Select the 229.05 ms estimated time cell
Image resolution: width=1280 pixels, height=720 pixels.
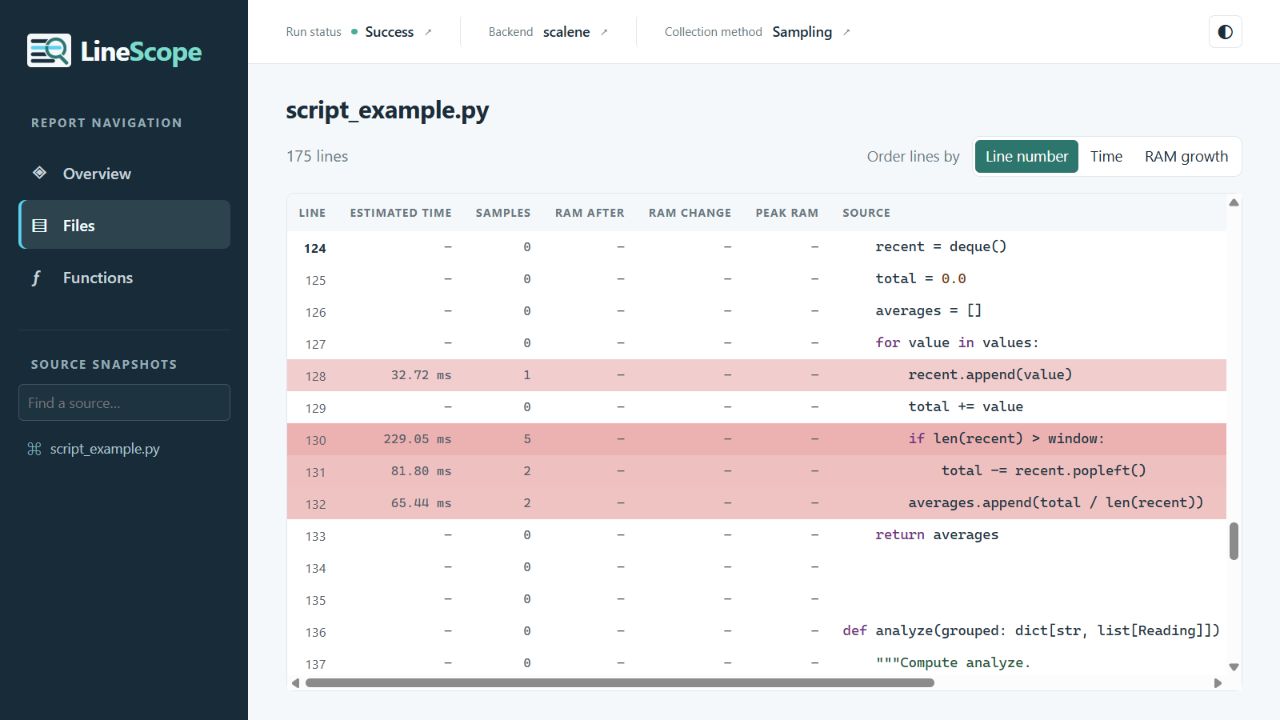417,439
